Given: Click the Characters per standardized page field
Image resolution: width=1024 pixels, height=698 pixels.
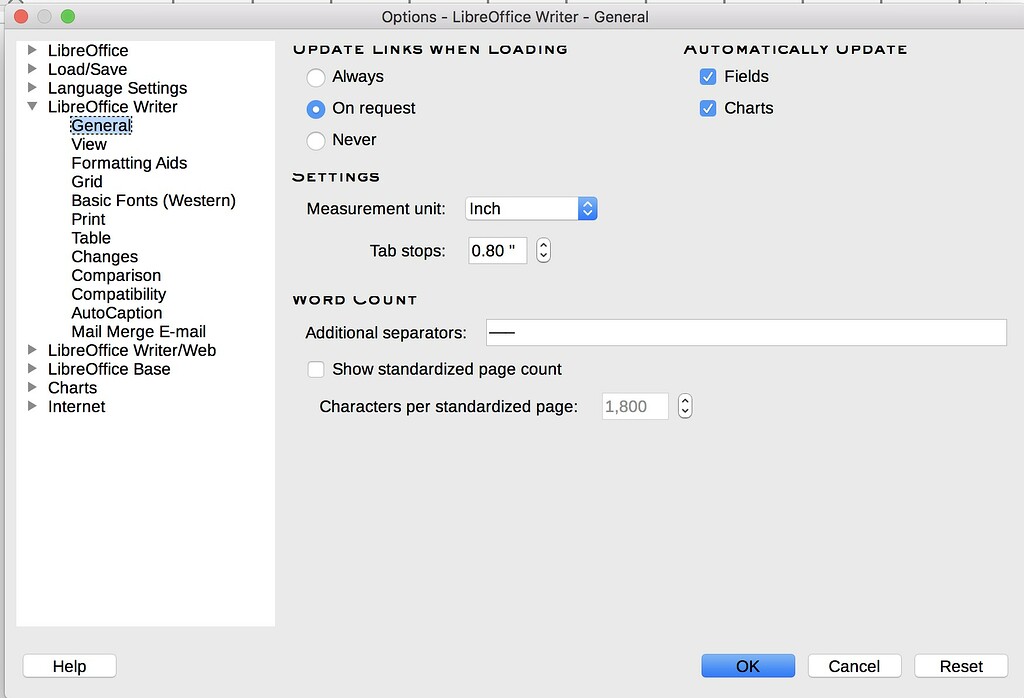Looking at the screenshot, I should click(635, 406).
